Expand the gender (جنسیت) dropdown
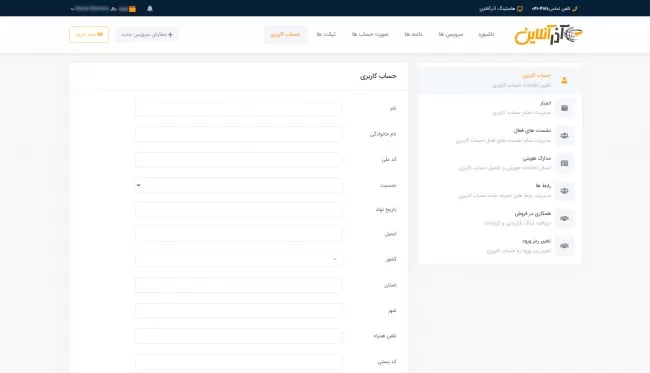Screen dimensions: 650x373 239,185
